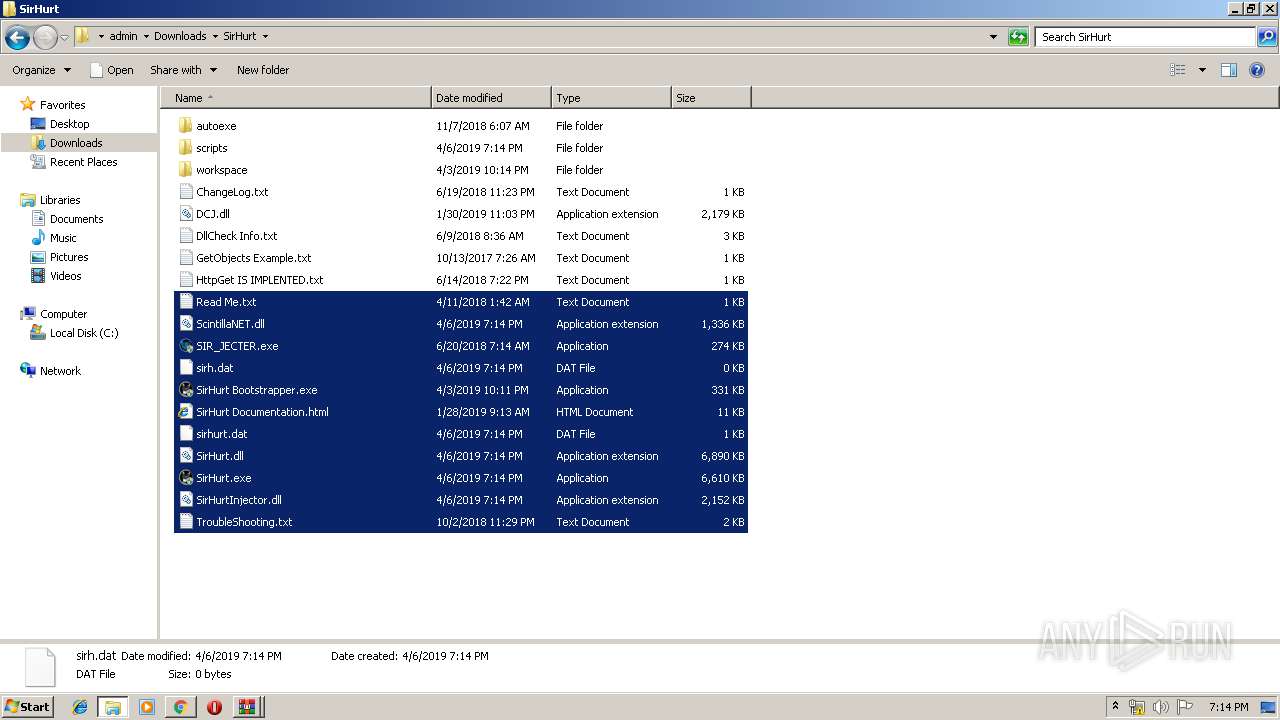Click the SirHurt Documentation.html icon

point(185,412)
